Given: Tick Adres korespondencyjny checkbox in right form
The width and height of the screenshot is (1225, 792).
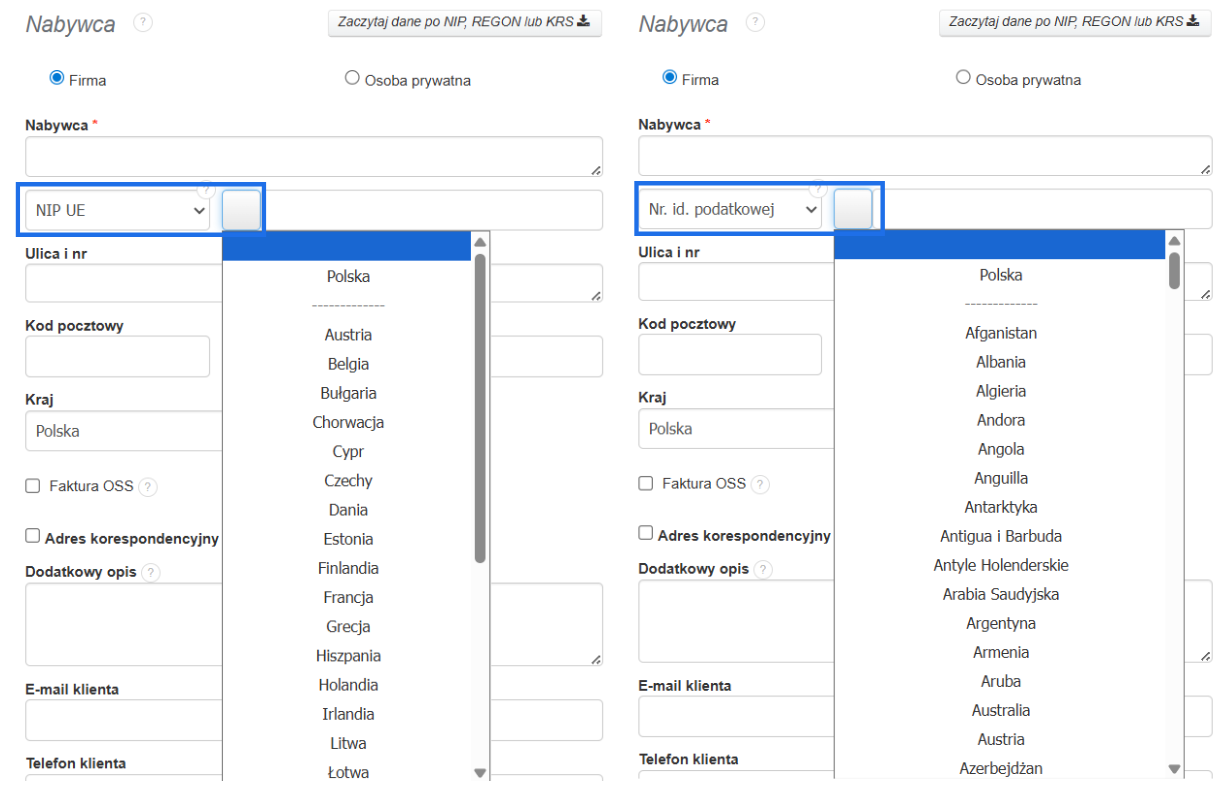Looking at the screenshot, I should [646, 533].
